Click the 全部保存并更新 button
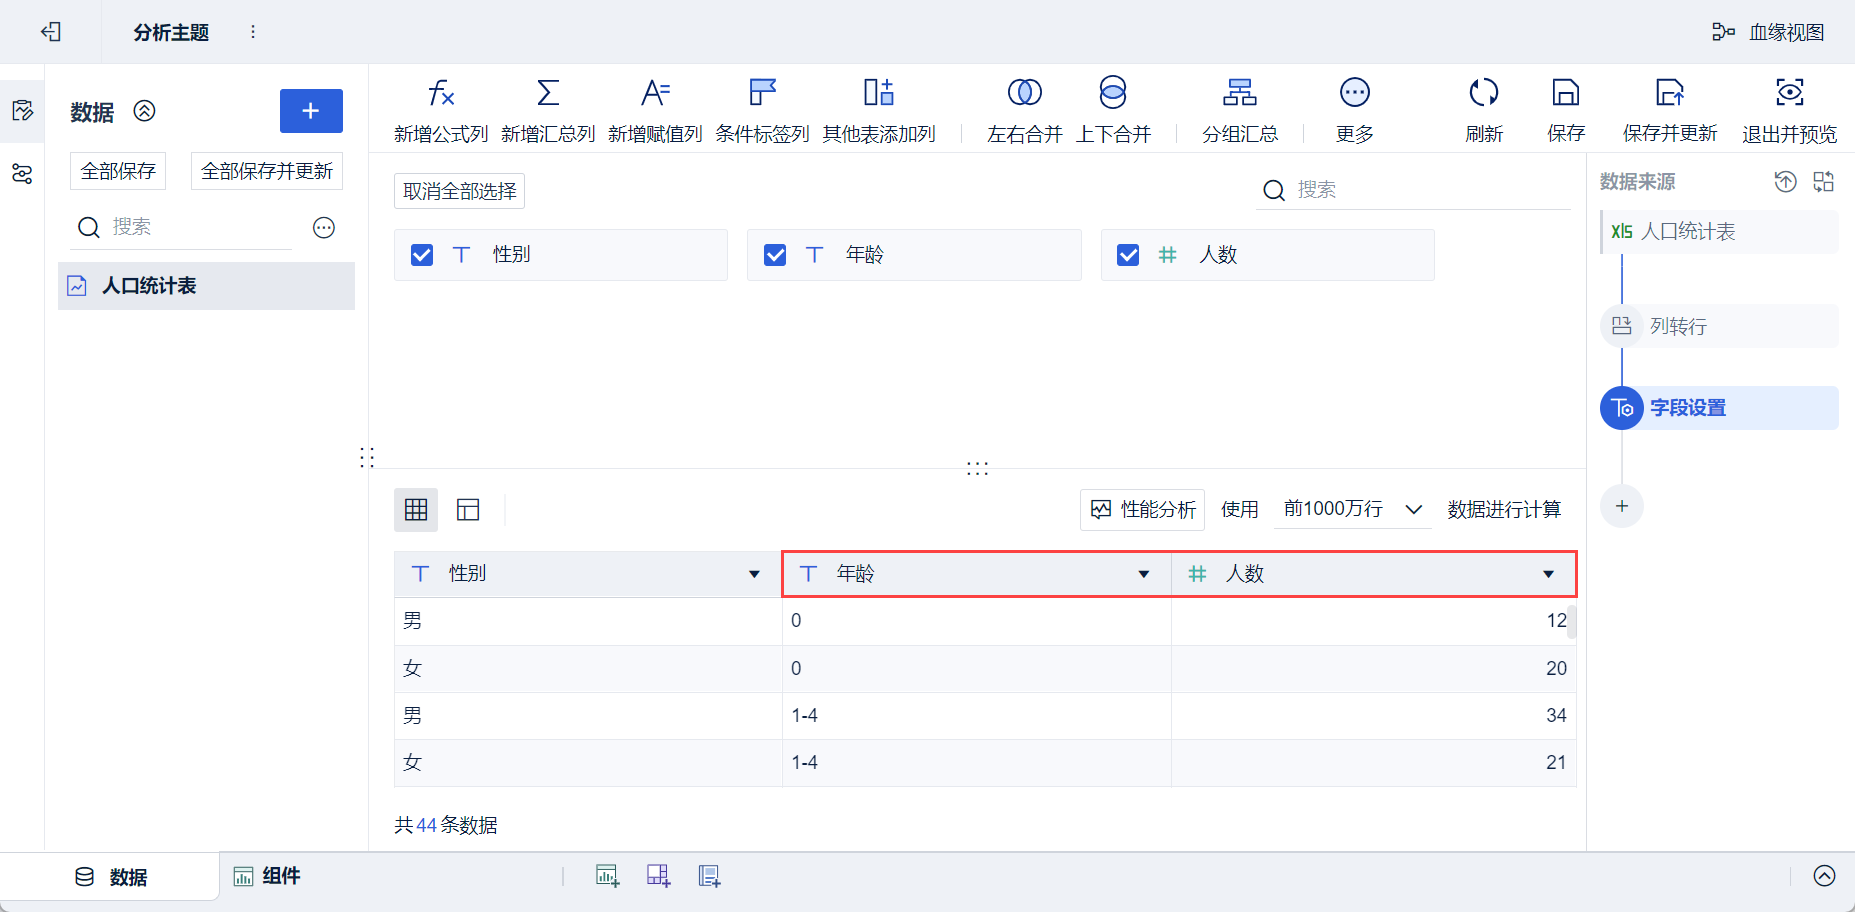This screenshot has height=912, width=1855. coord(266,171)
